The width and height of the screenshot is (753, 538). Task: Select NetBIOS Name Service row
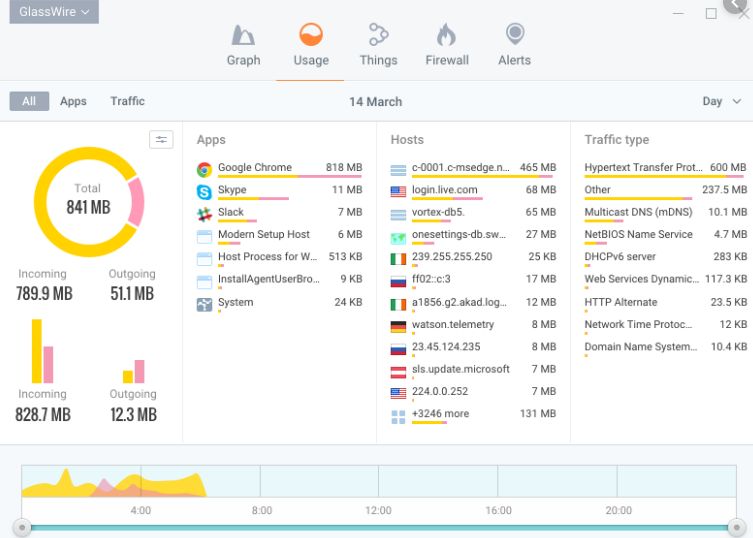666,236
